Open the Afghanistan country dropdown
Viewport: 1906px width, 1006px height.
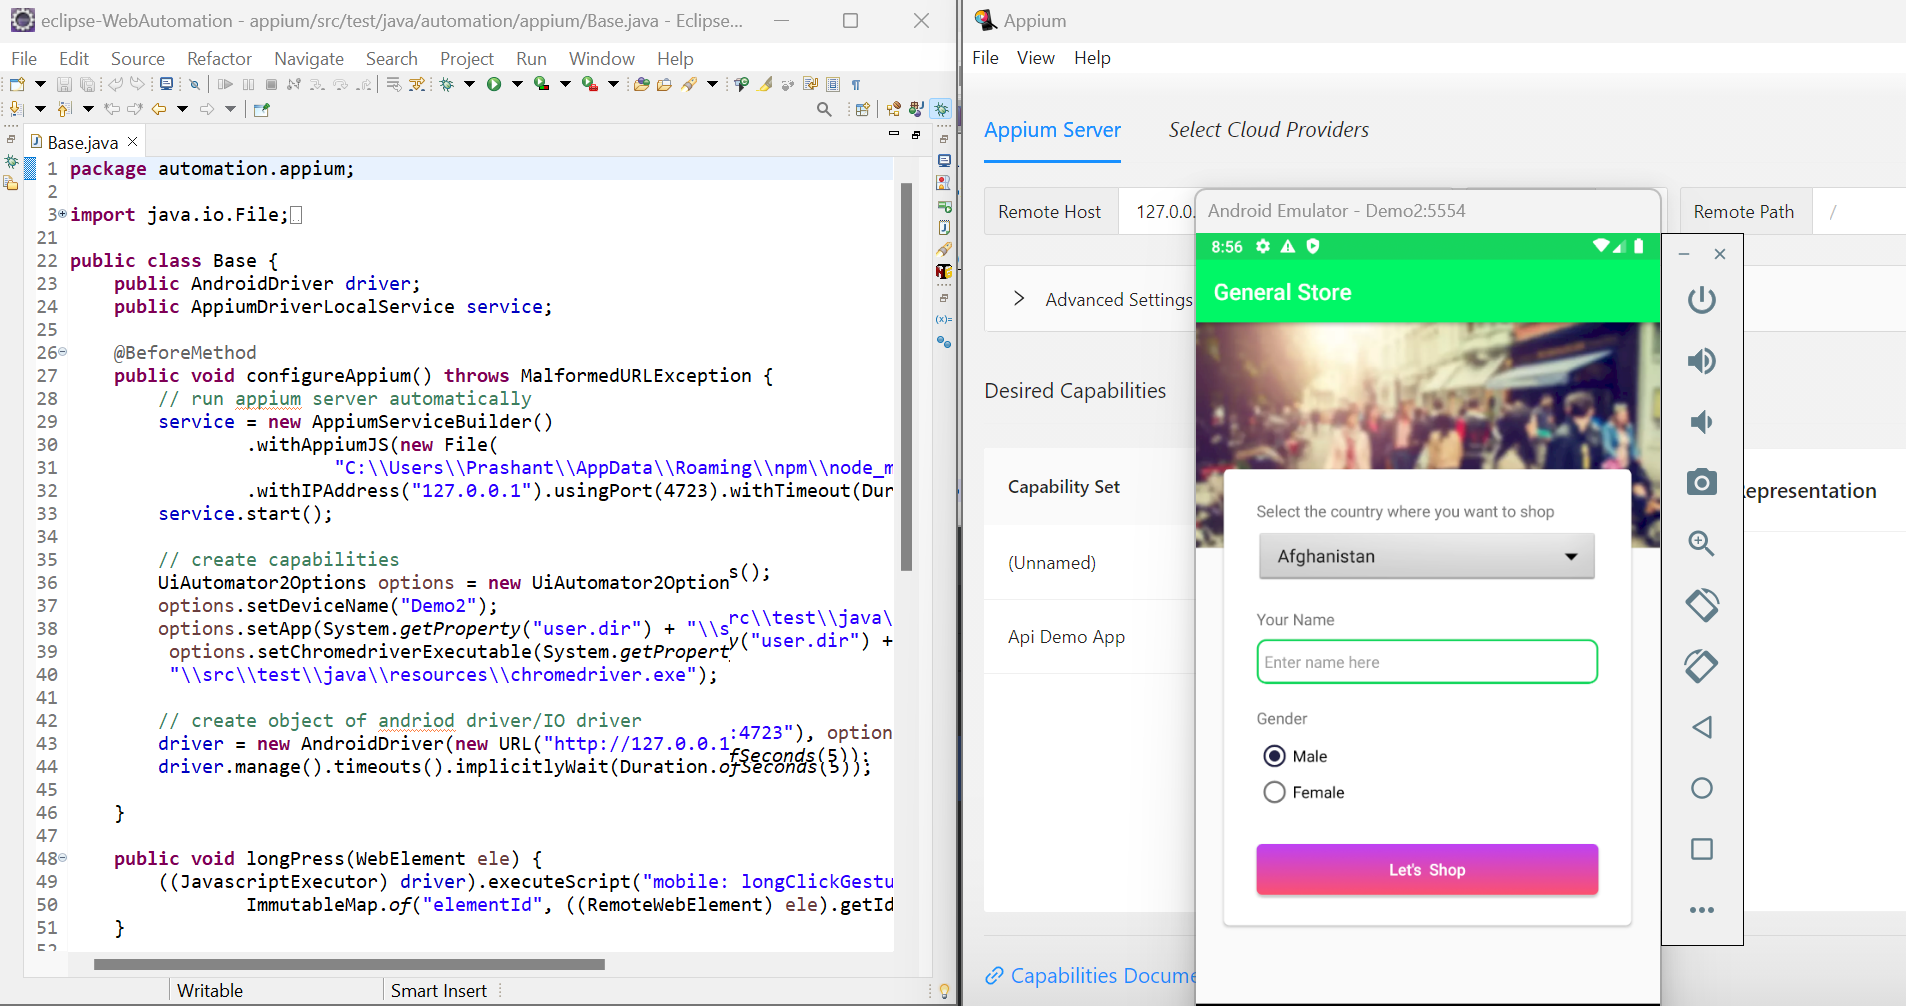tap(1426, 556)
